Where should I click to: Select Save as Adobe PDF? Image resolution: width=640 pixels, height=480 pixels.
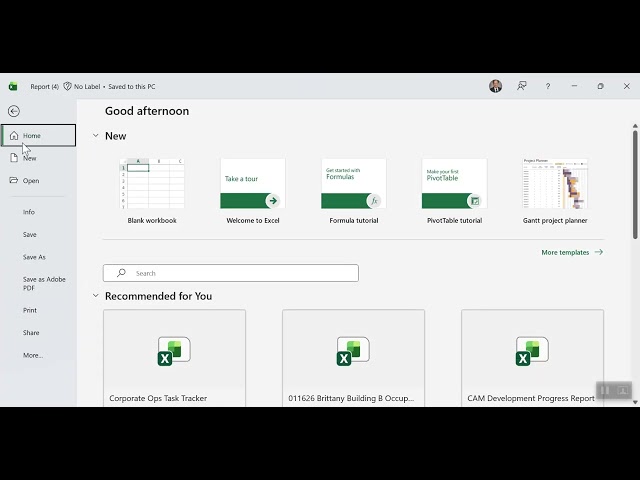(x=44, y=283)
